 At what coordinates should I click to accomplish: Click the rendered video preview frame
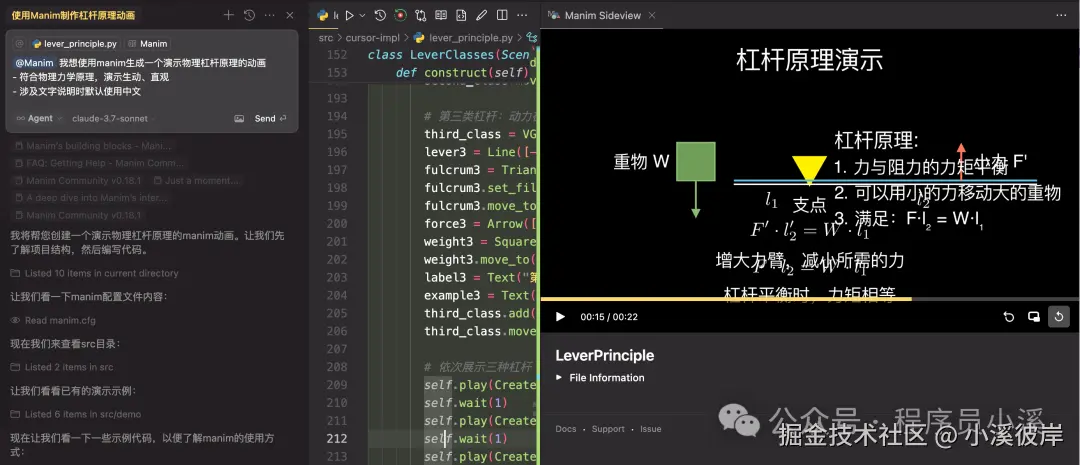810,163
